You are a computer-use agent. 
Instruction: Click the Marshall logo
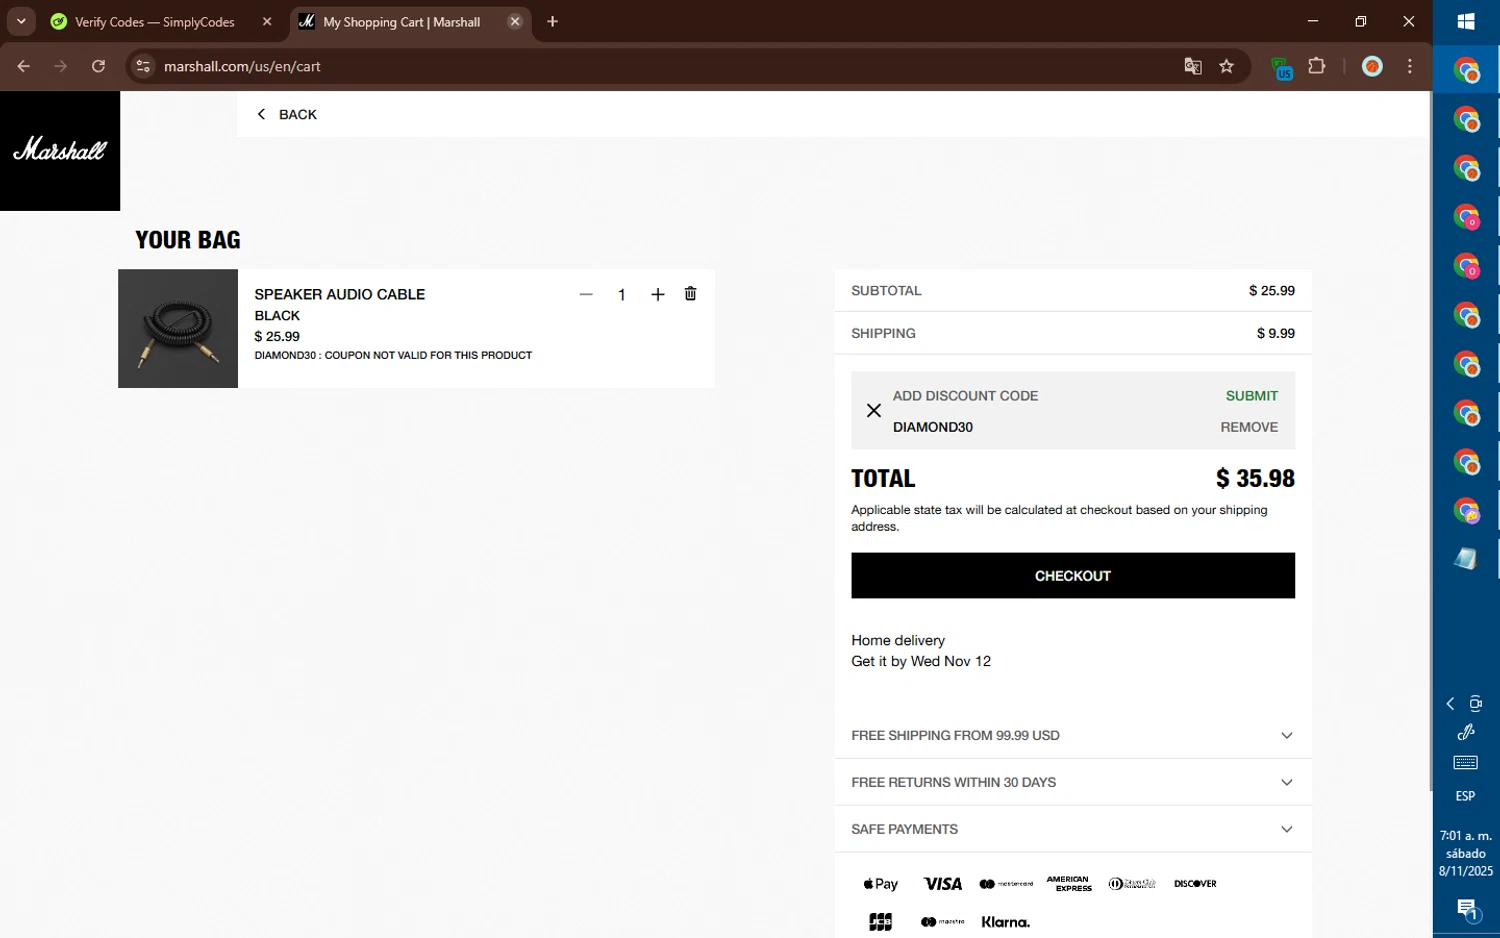click(59, 150)
